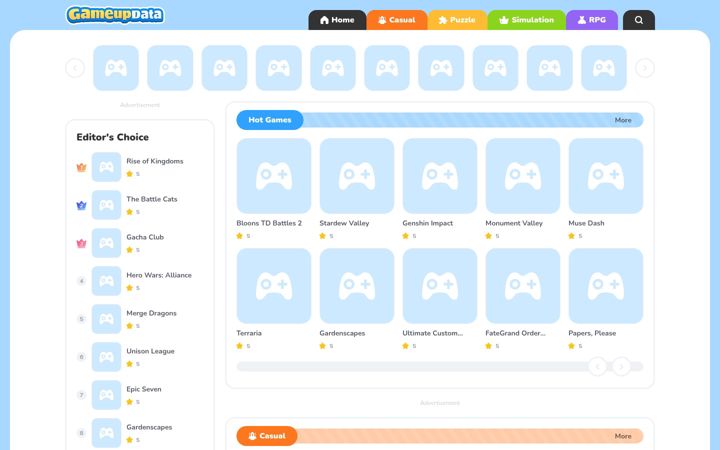Click the Merge Dragons title
Viewport: 720px width, 450px height.
tap(152, 313)
